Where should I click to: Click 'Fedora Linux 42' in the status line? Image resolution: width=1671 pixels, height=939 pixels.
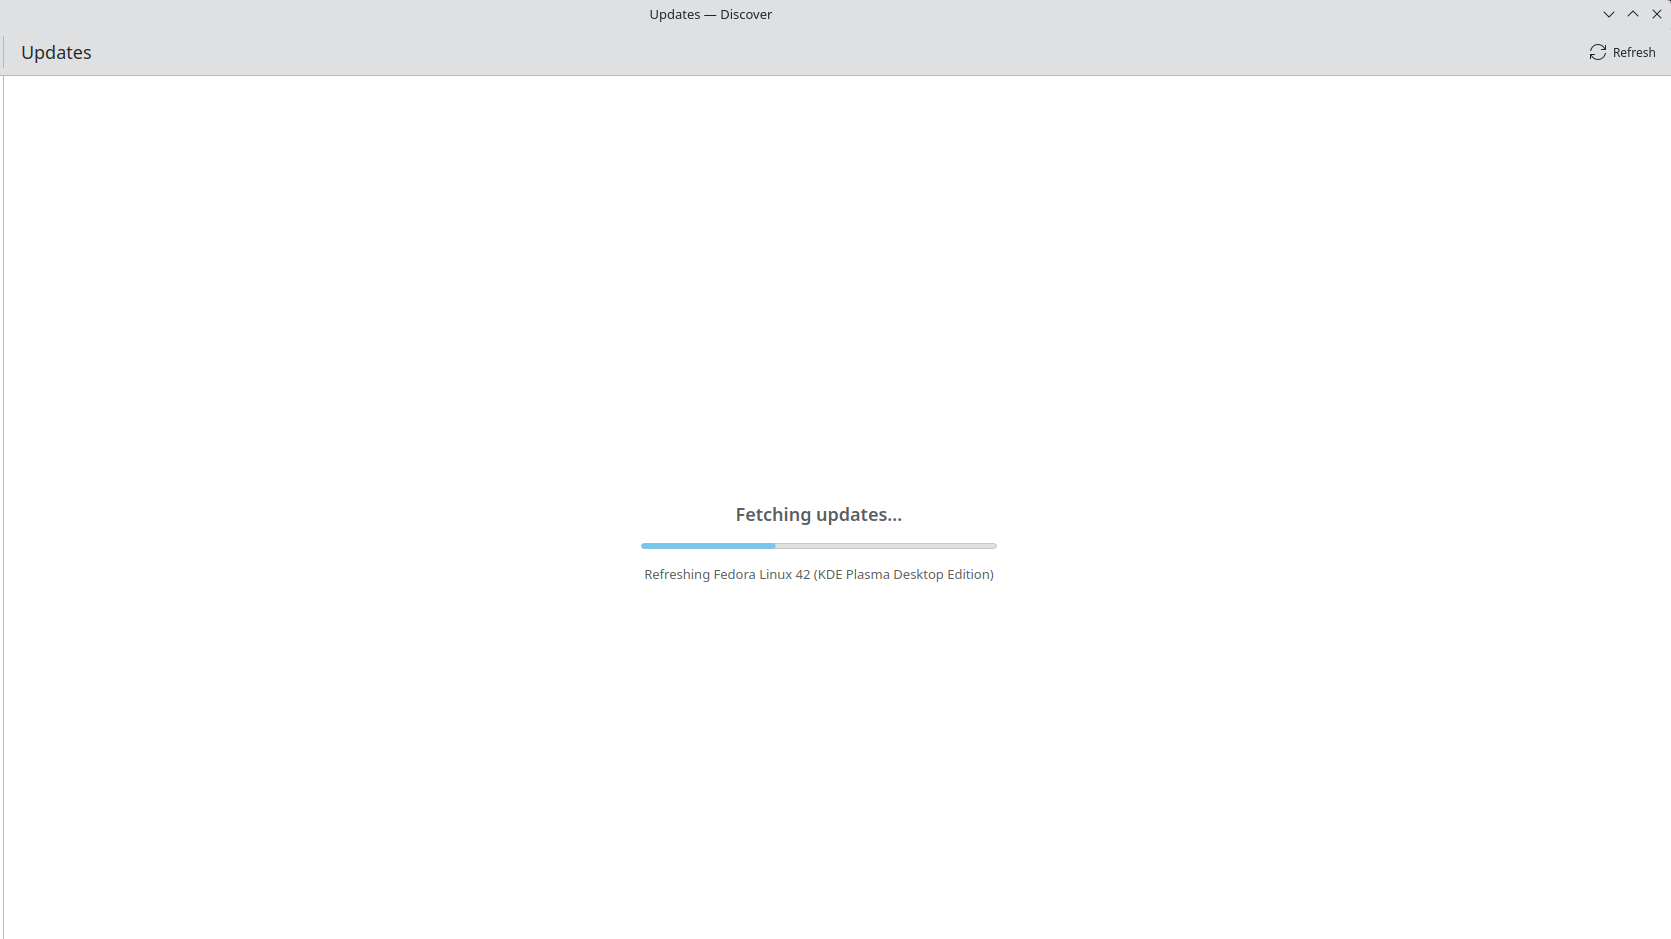pos(761,574)
